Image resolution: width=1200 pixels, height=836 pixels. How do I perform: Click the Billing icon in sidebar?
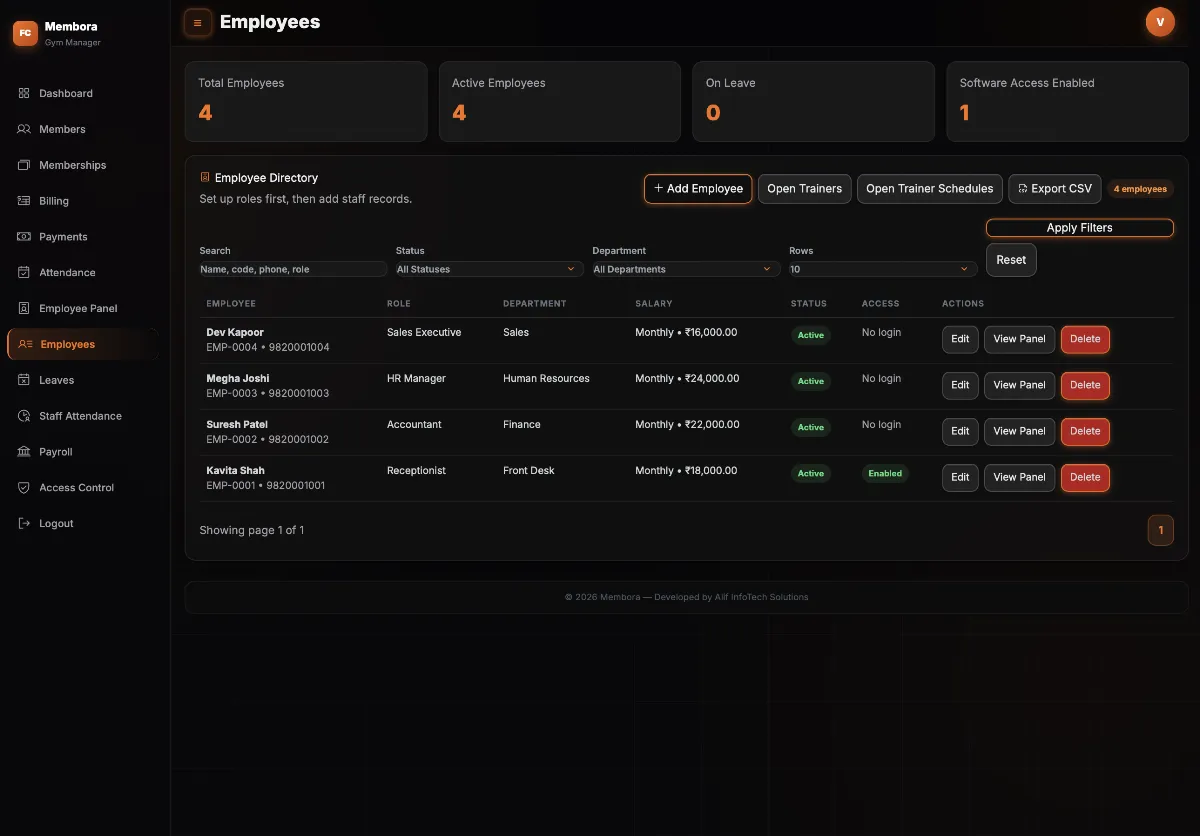24,201
